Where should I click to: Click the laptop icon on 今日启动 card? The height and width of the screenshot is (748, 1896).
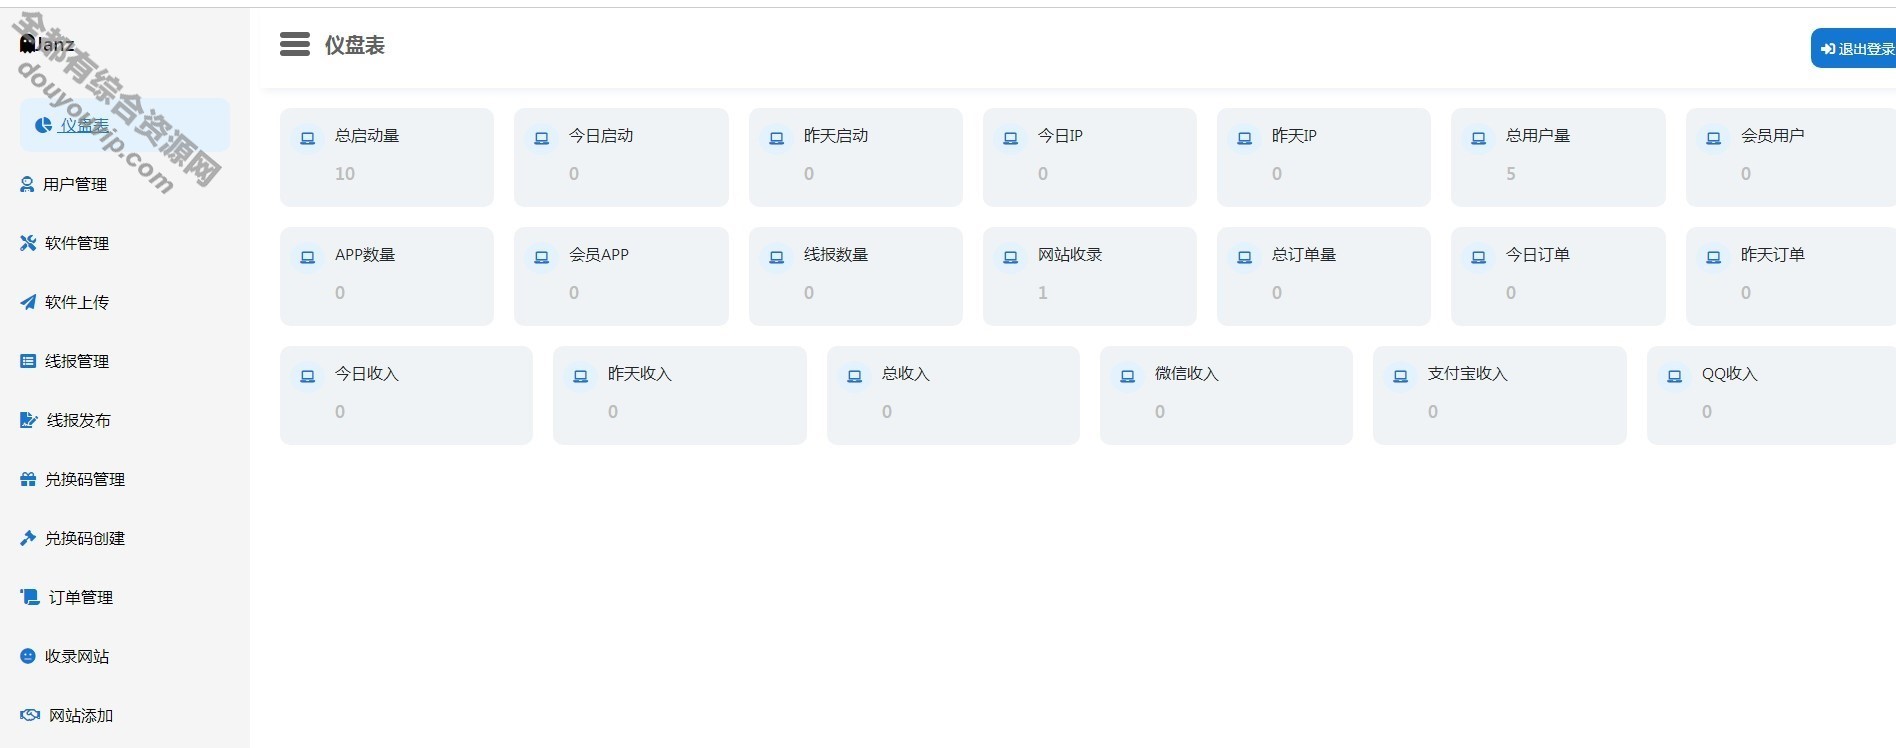click(542, 138)
